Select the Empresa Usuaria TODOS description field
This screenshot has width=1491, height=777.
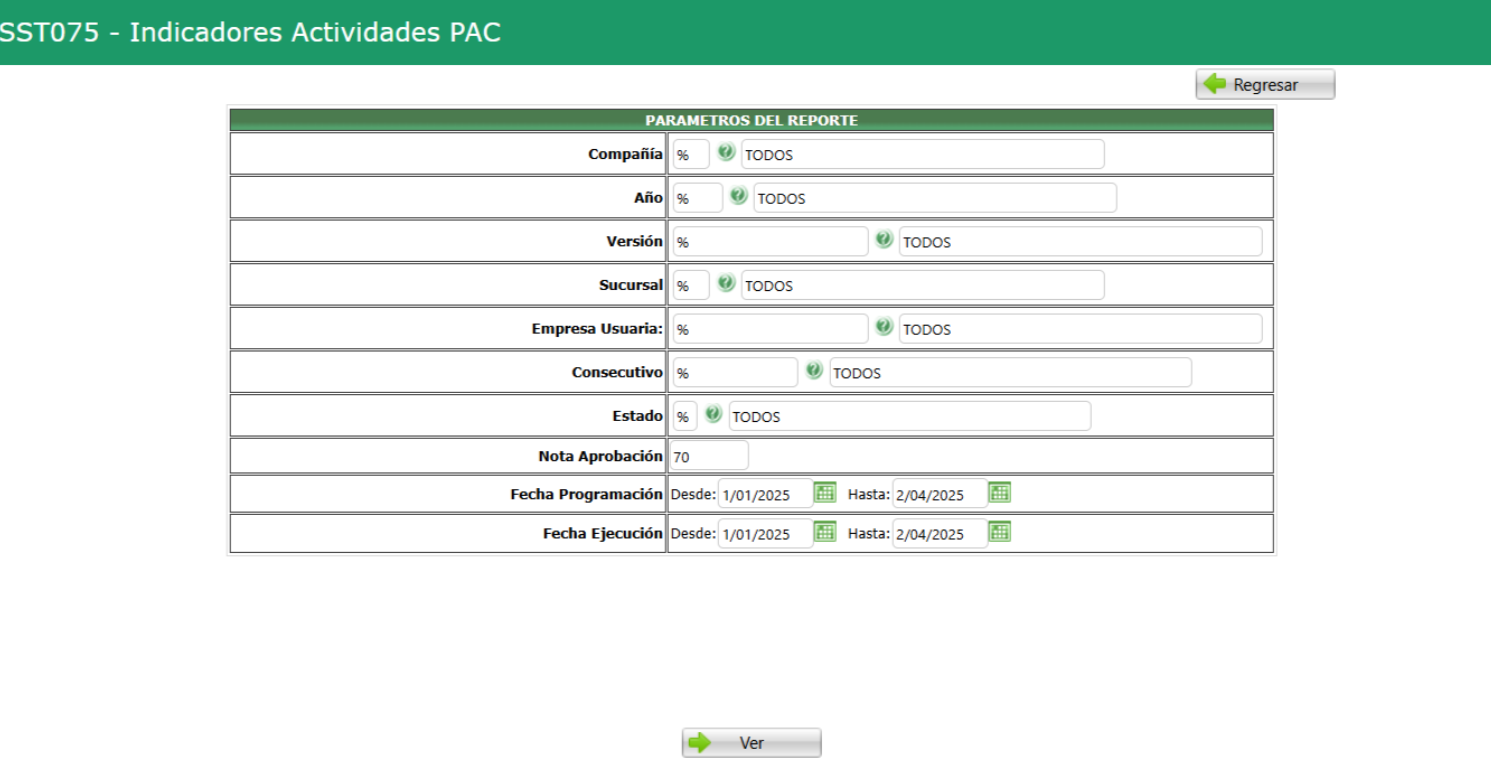tap(1081, 329)
